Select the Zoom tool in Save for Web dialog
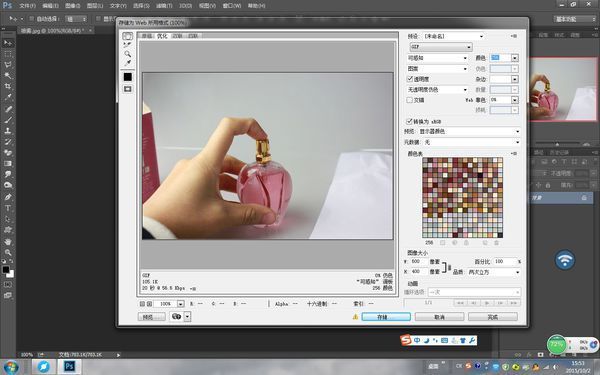600x375 pixels. 127,54
